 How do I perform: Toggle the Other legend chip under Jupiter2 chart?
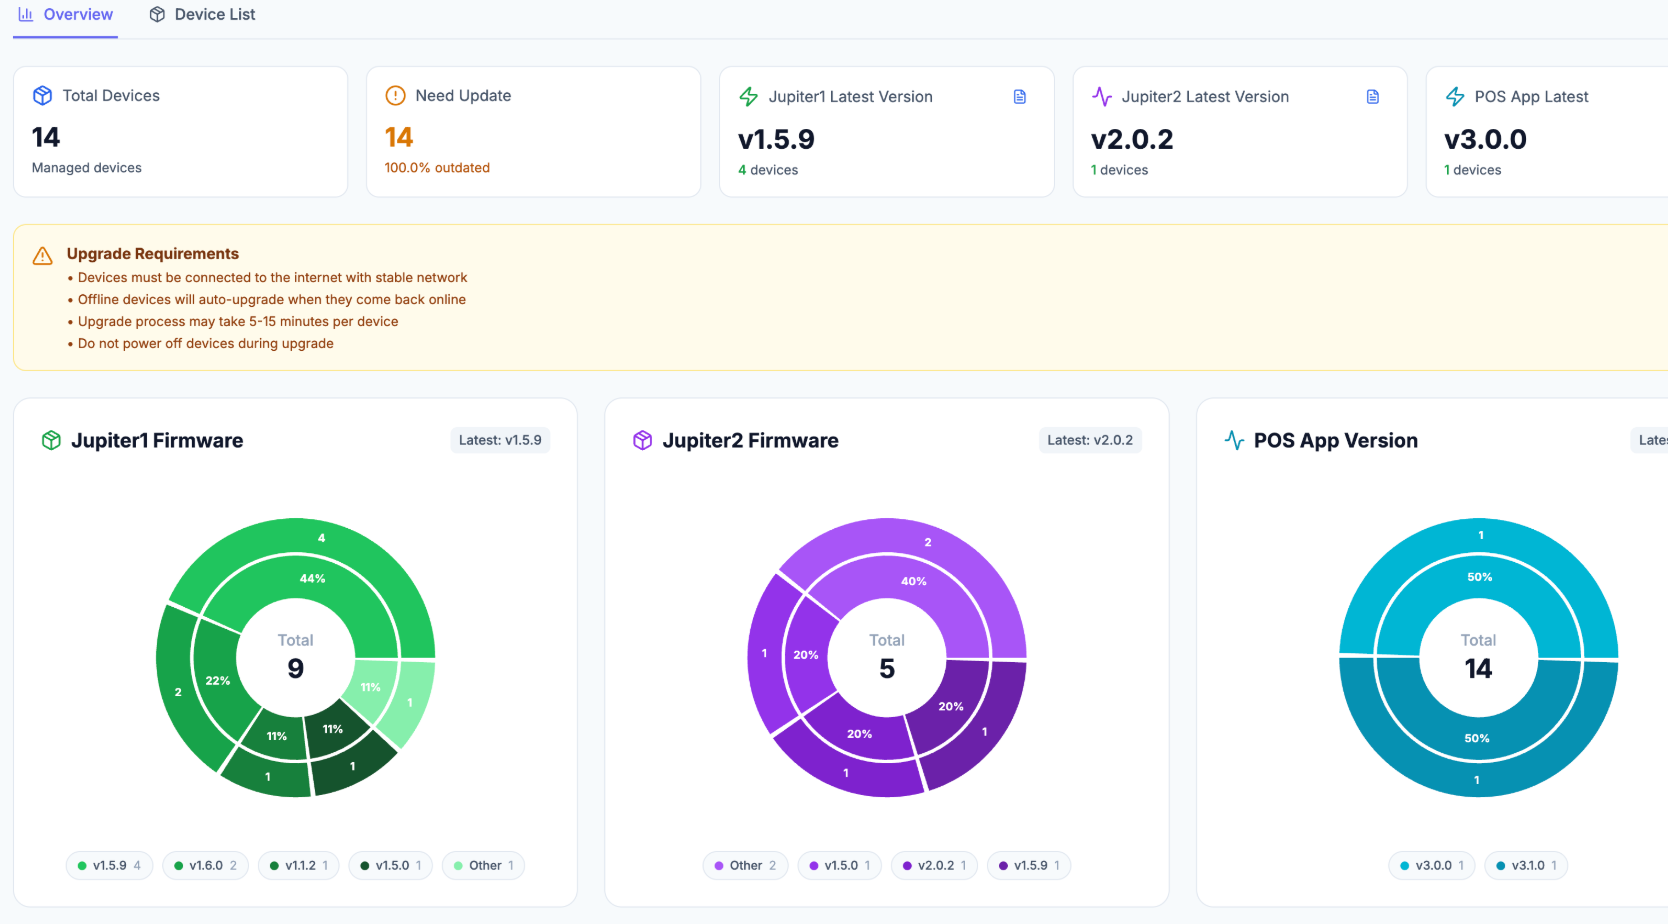[x=745, y=865]
